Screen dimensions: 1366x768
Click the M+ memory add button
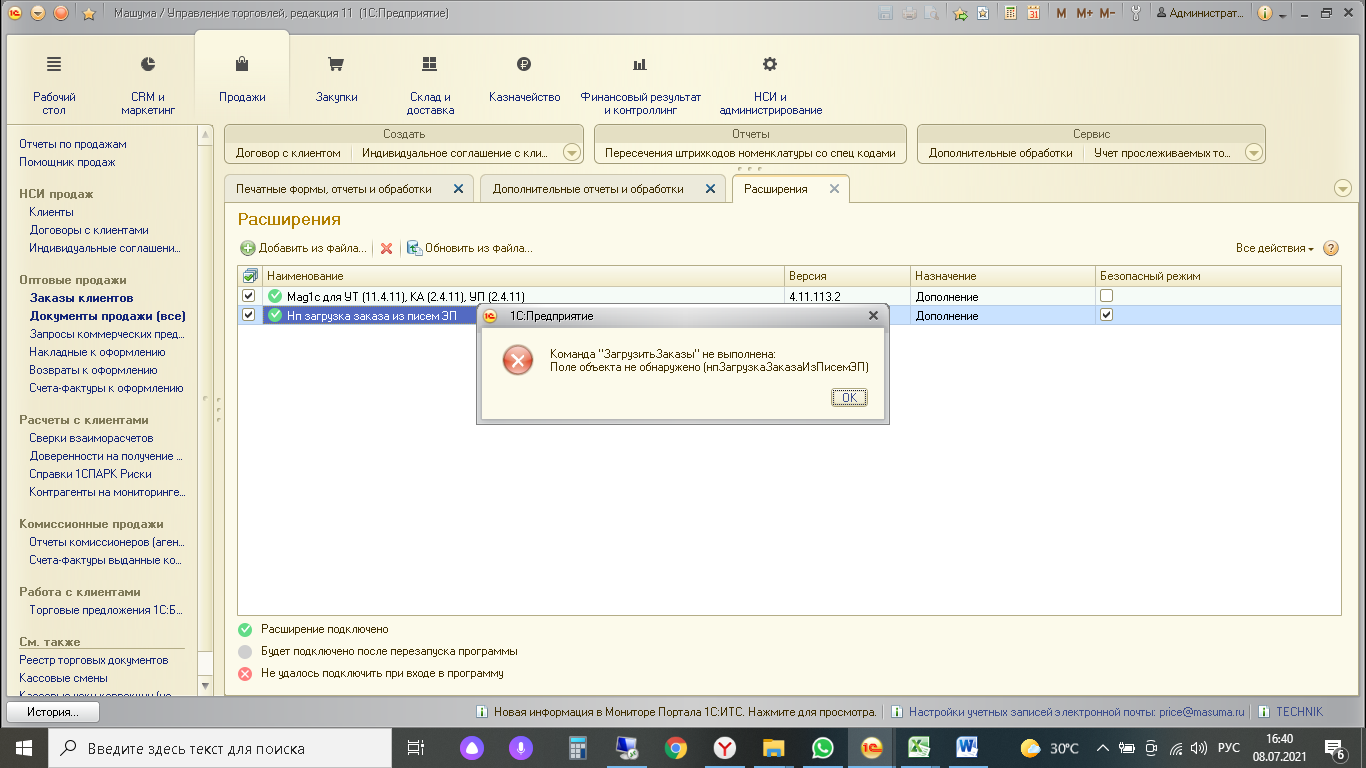click(1084, 13)
